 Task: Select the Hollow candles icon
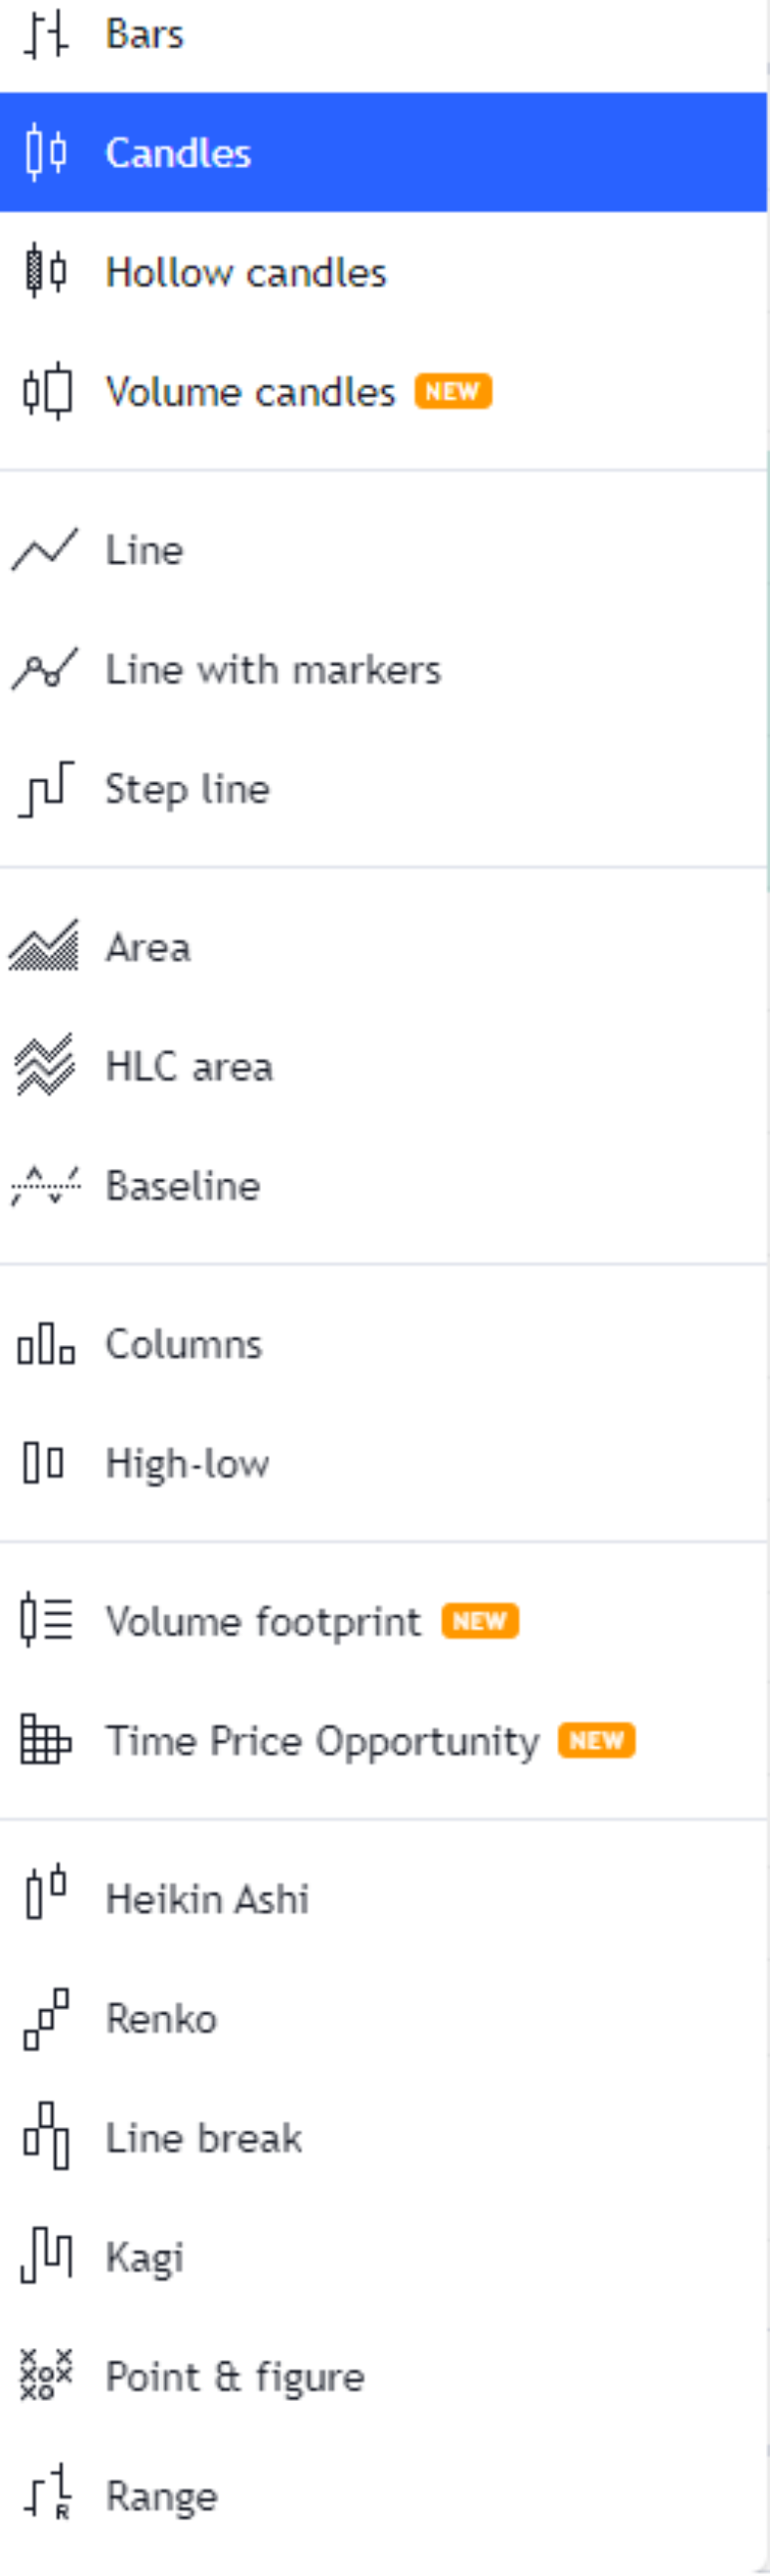(x=46, y=272)
